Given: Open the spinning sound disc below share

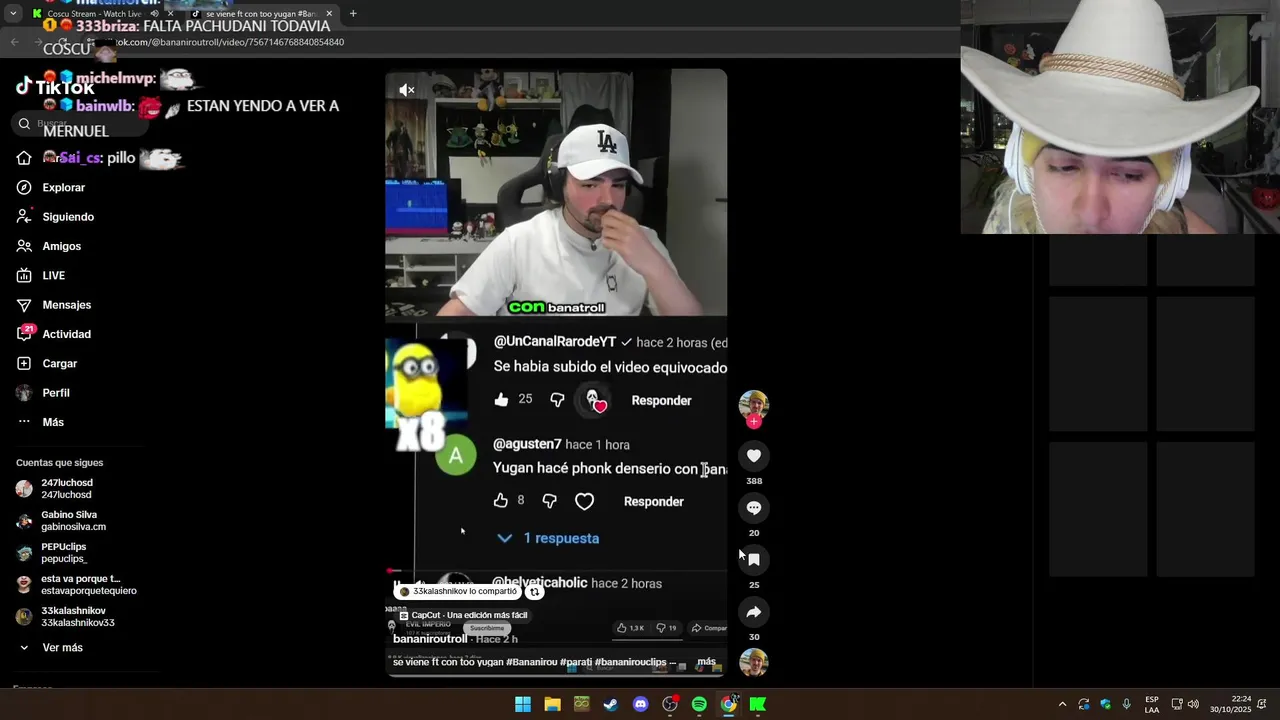Looking at the screenshot, I should (754, 662).
